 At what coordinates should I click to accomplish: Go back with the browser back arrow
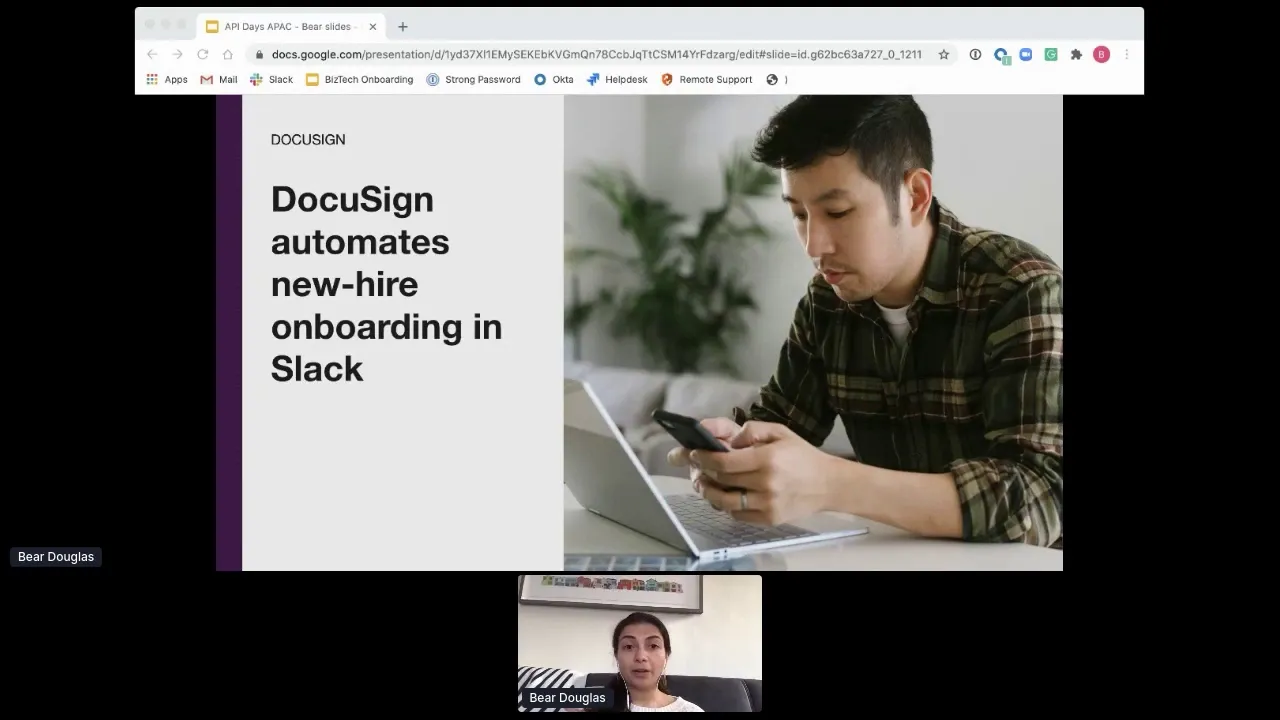tap(152, 55)
